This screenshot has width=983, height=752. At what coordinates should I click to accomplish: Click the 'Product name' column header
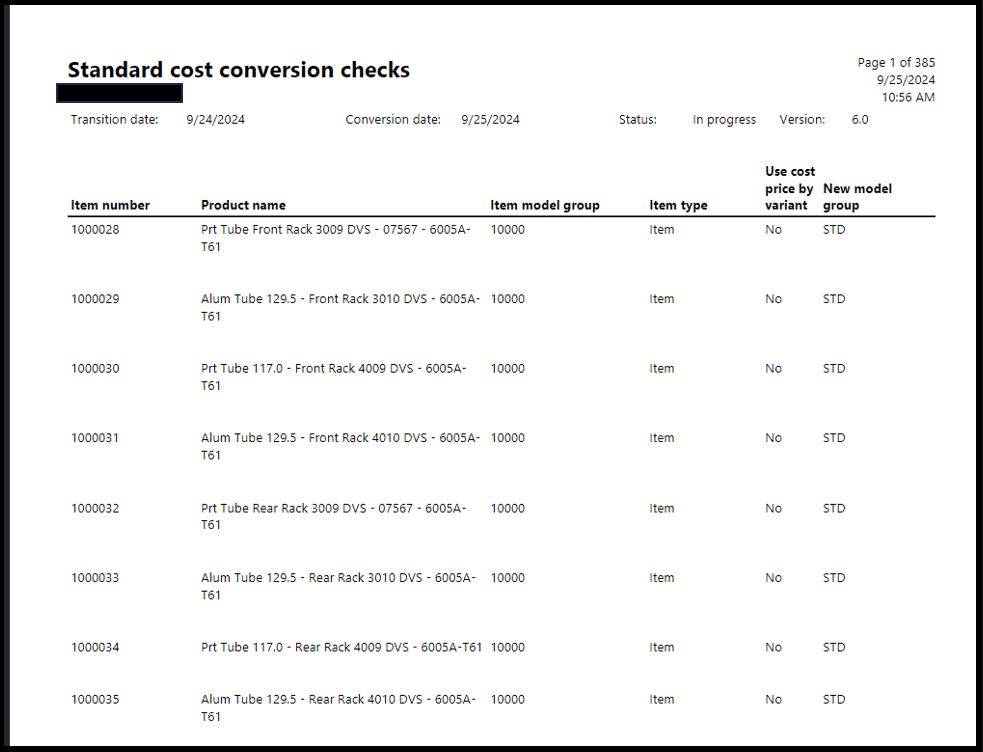tap(243, 205)
